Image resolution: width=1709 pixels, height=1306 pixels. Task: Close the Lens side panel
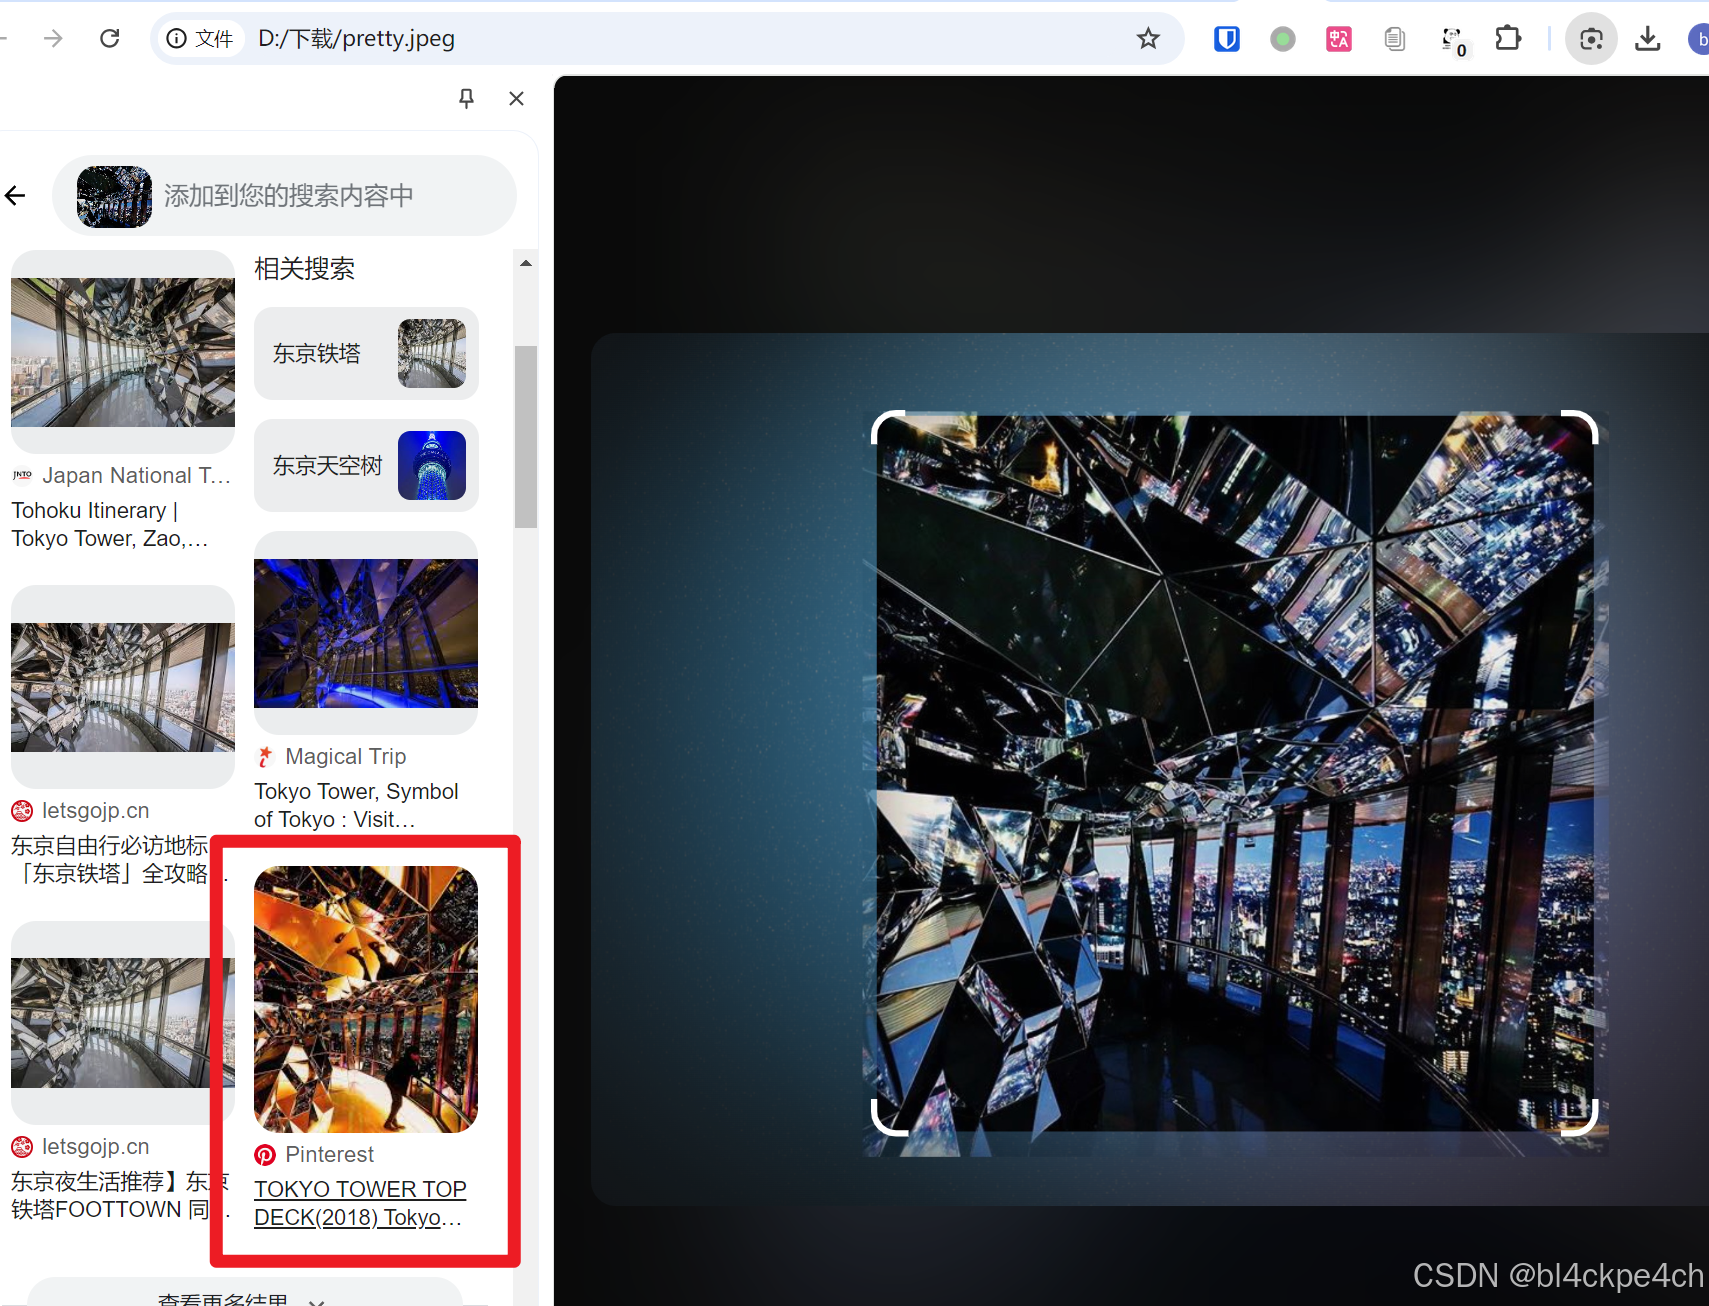[x=516, y=98]
